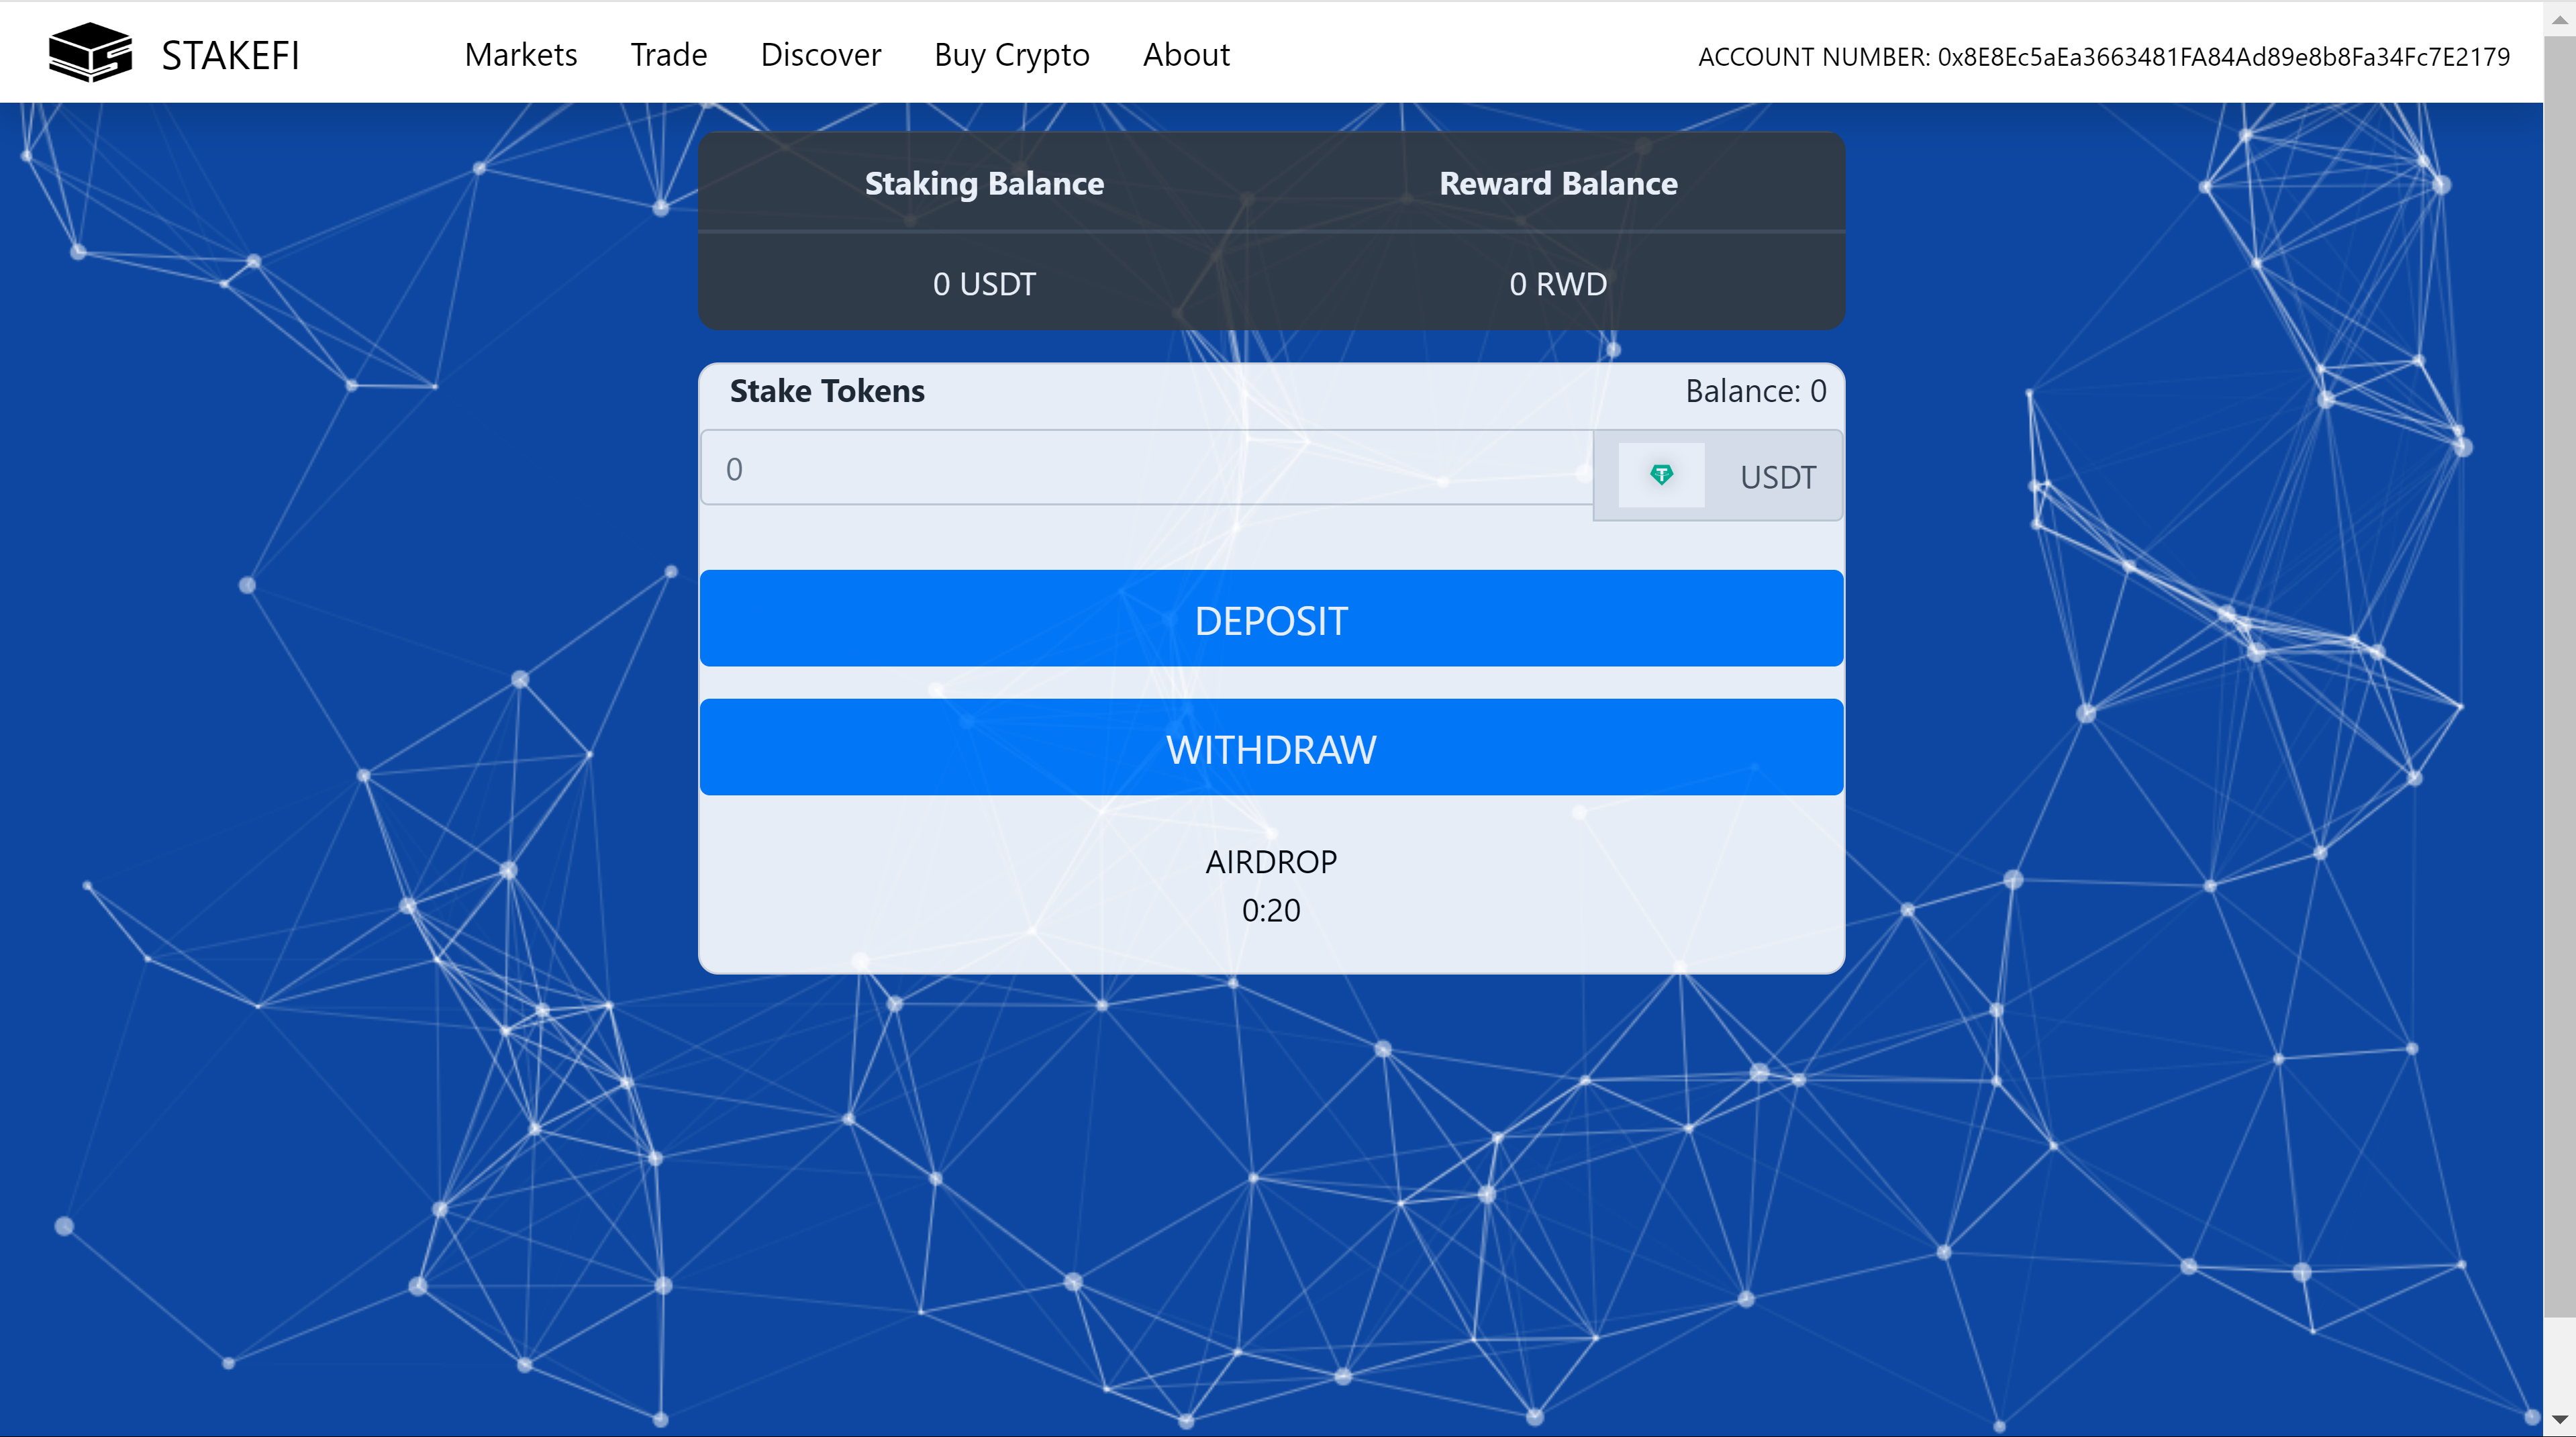Screen dimensions: 2576x1437
Task: Go to the Trade page
Action: click(668, 55)
